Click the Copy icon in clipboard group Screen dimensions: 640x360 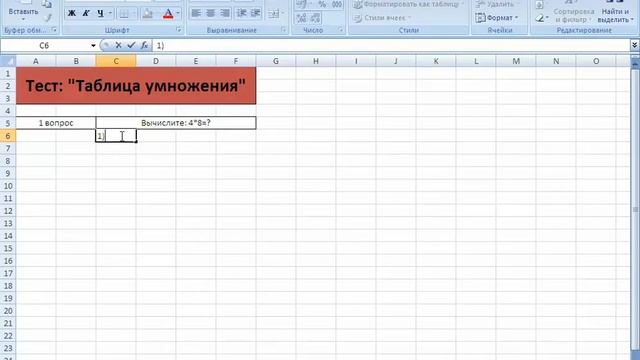[47, 4]
